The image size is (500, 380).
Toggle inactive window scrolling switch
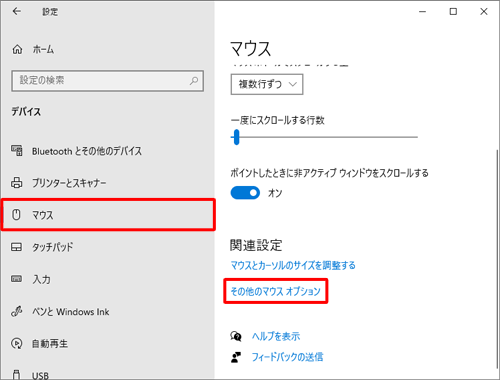click(x=245, y=193)
